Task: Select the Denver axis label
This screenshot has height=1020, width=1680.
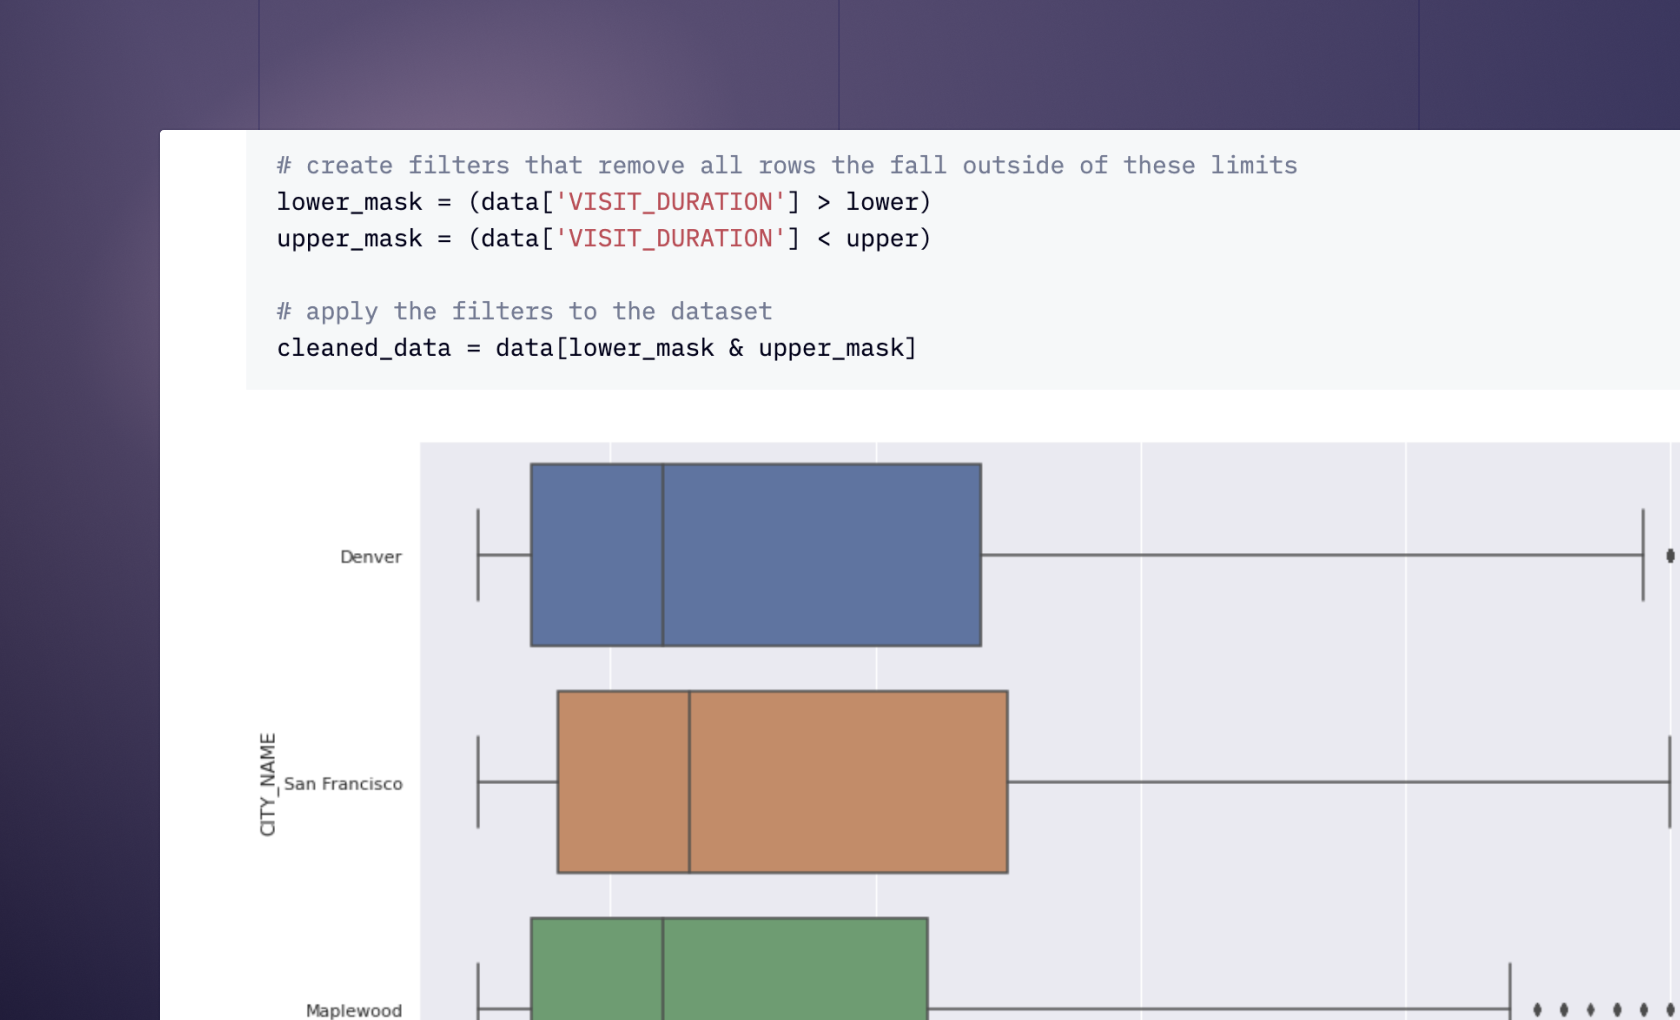Action: 370,556
